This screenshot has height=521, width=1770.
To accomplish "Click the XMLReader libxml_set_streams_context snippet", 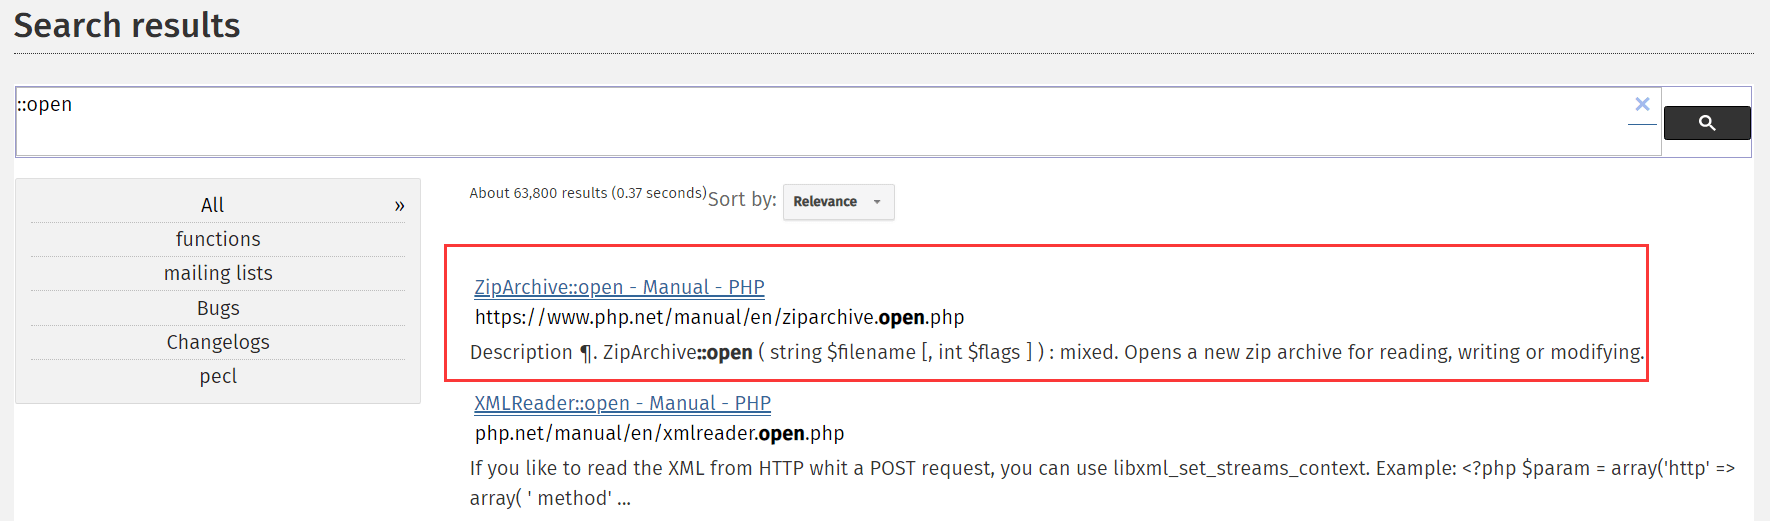I will tap(1102, 483).
